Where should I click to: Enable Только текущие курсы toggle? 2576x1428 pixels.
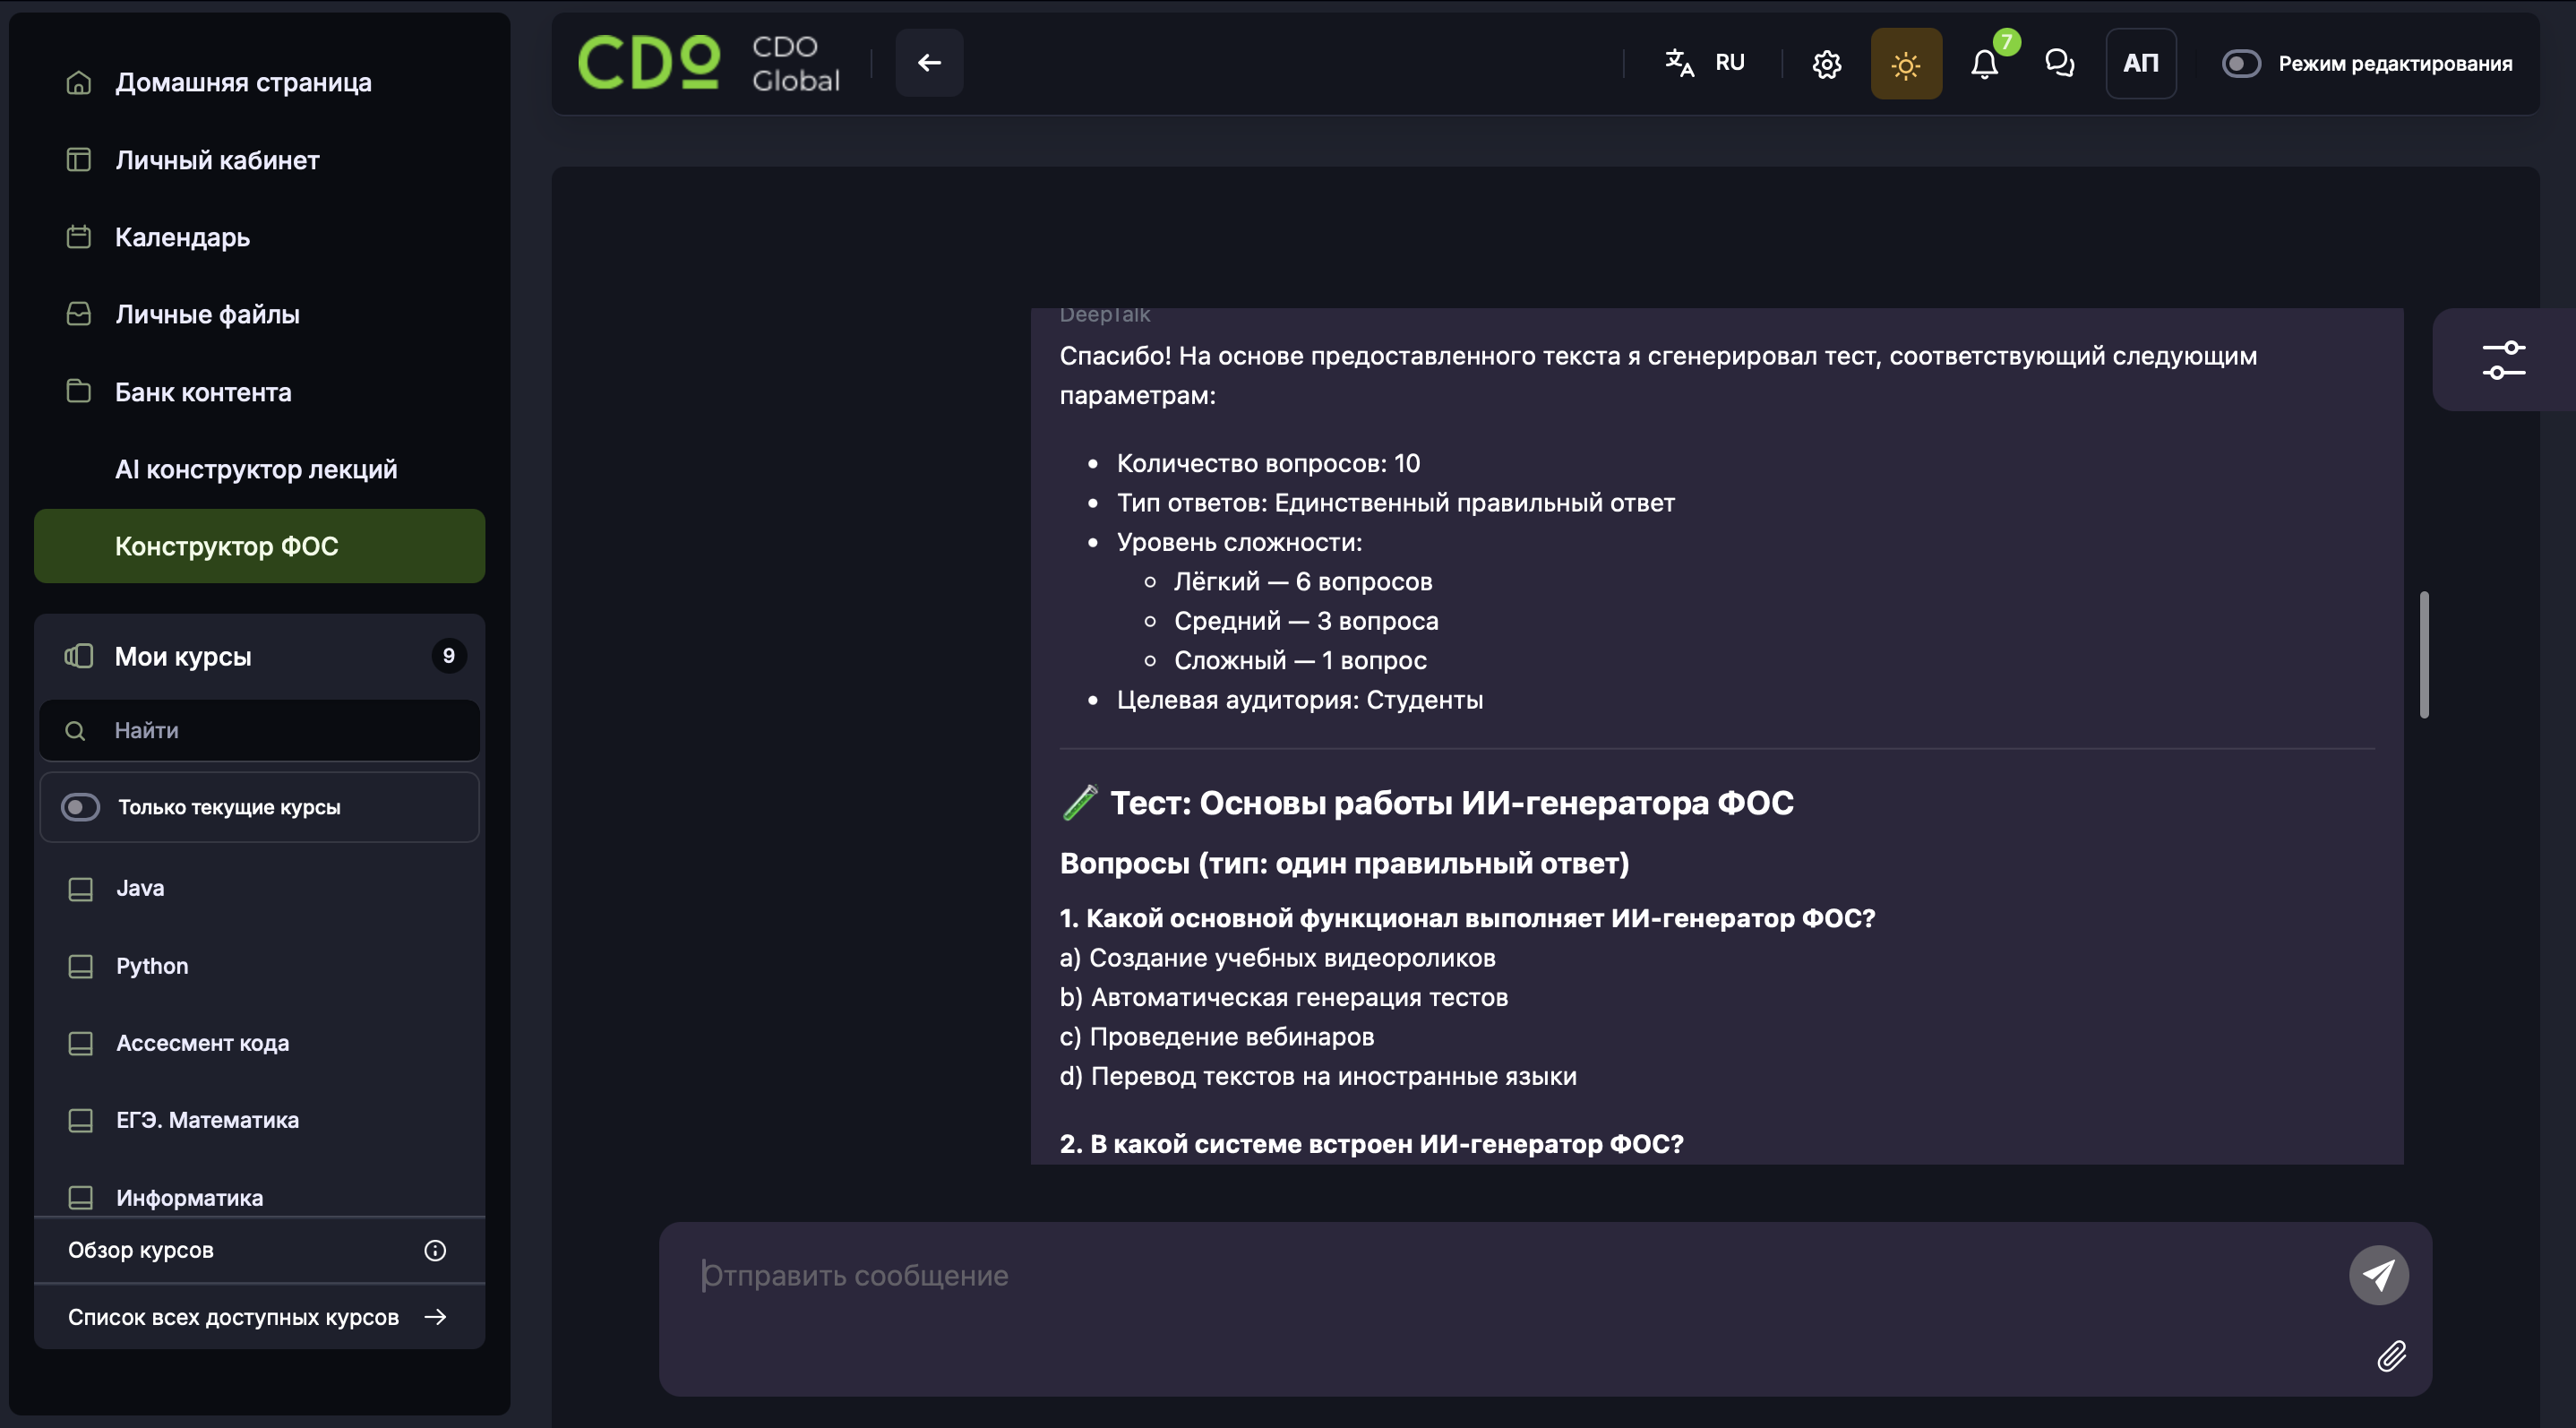[80, 807]
